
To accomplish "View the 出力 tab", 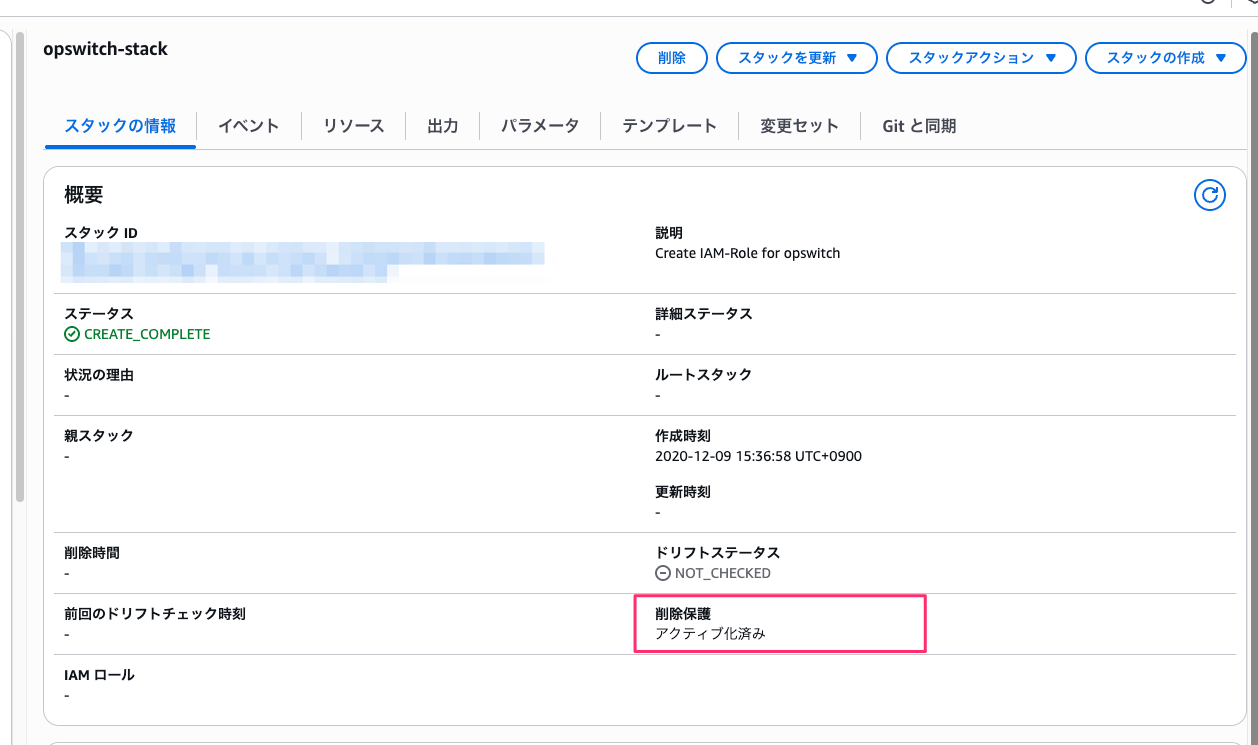I will pyautogui.click(x=442, y=125).
